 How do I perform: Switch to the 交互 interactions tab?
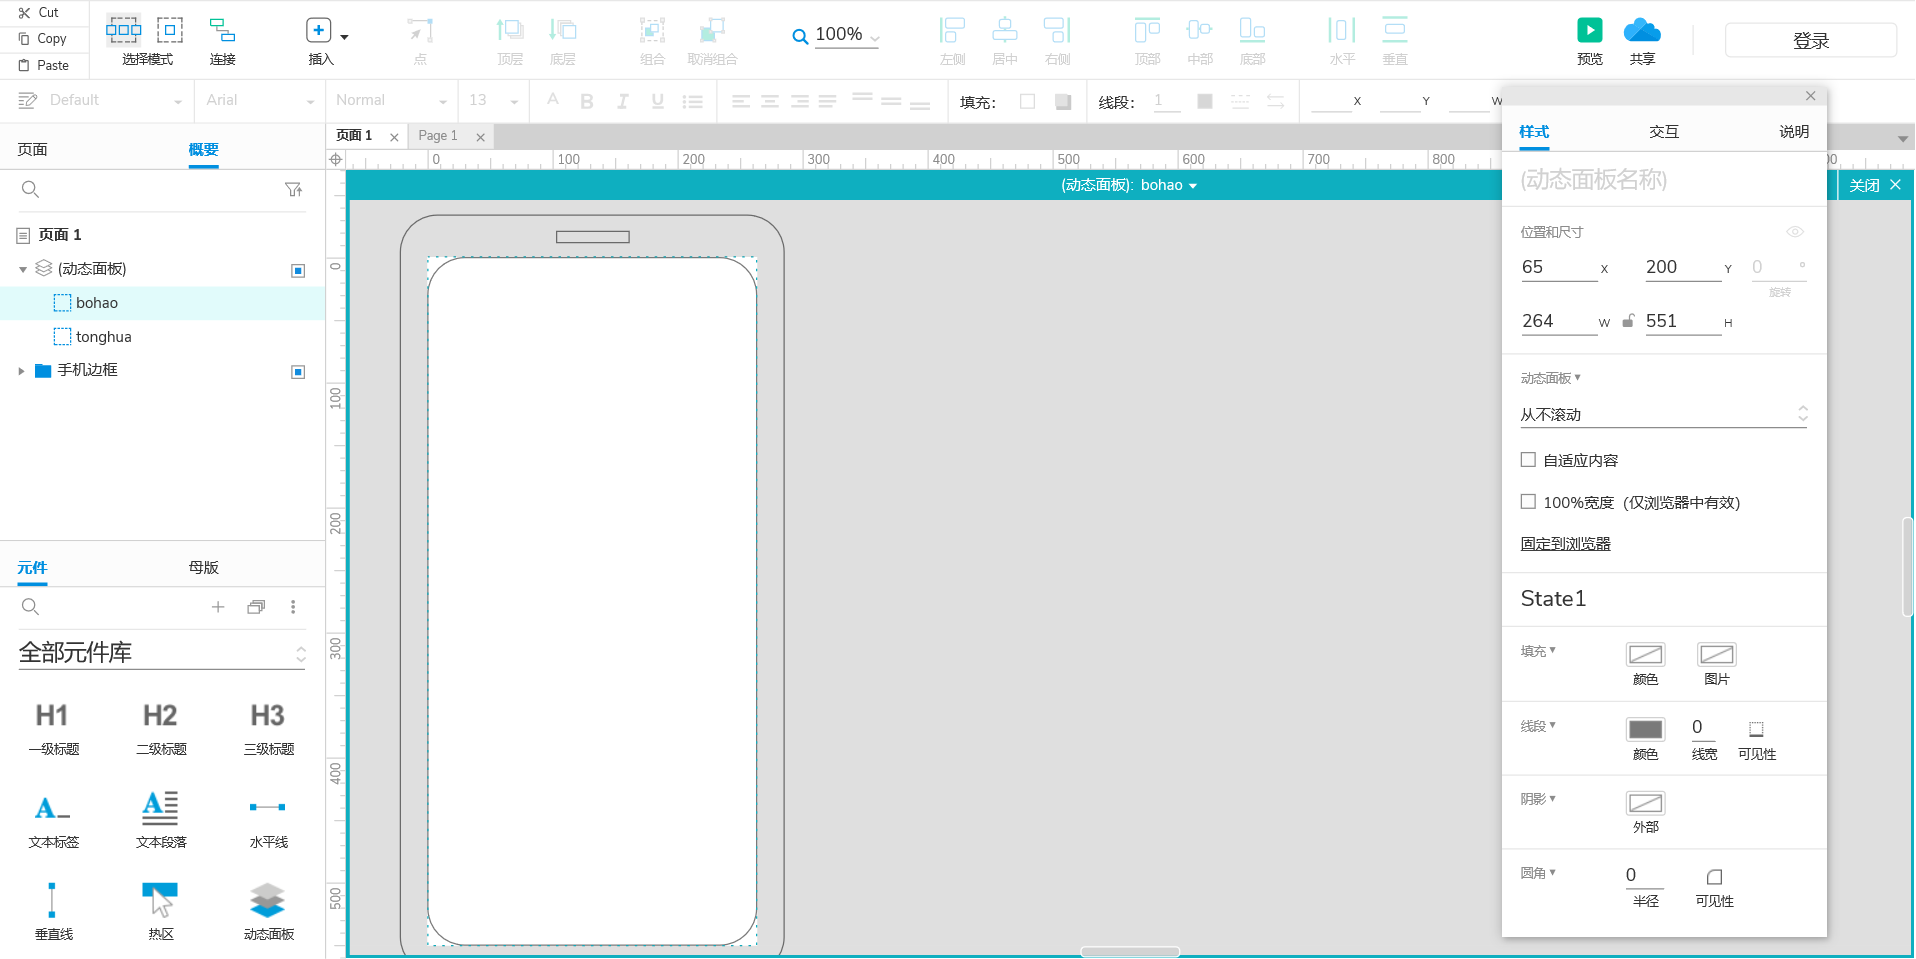tap(1664, 132)
